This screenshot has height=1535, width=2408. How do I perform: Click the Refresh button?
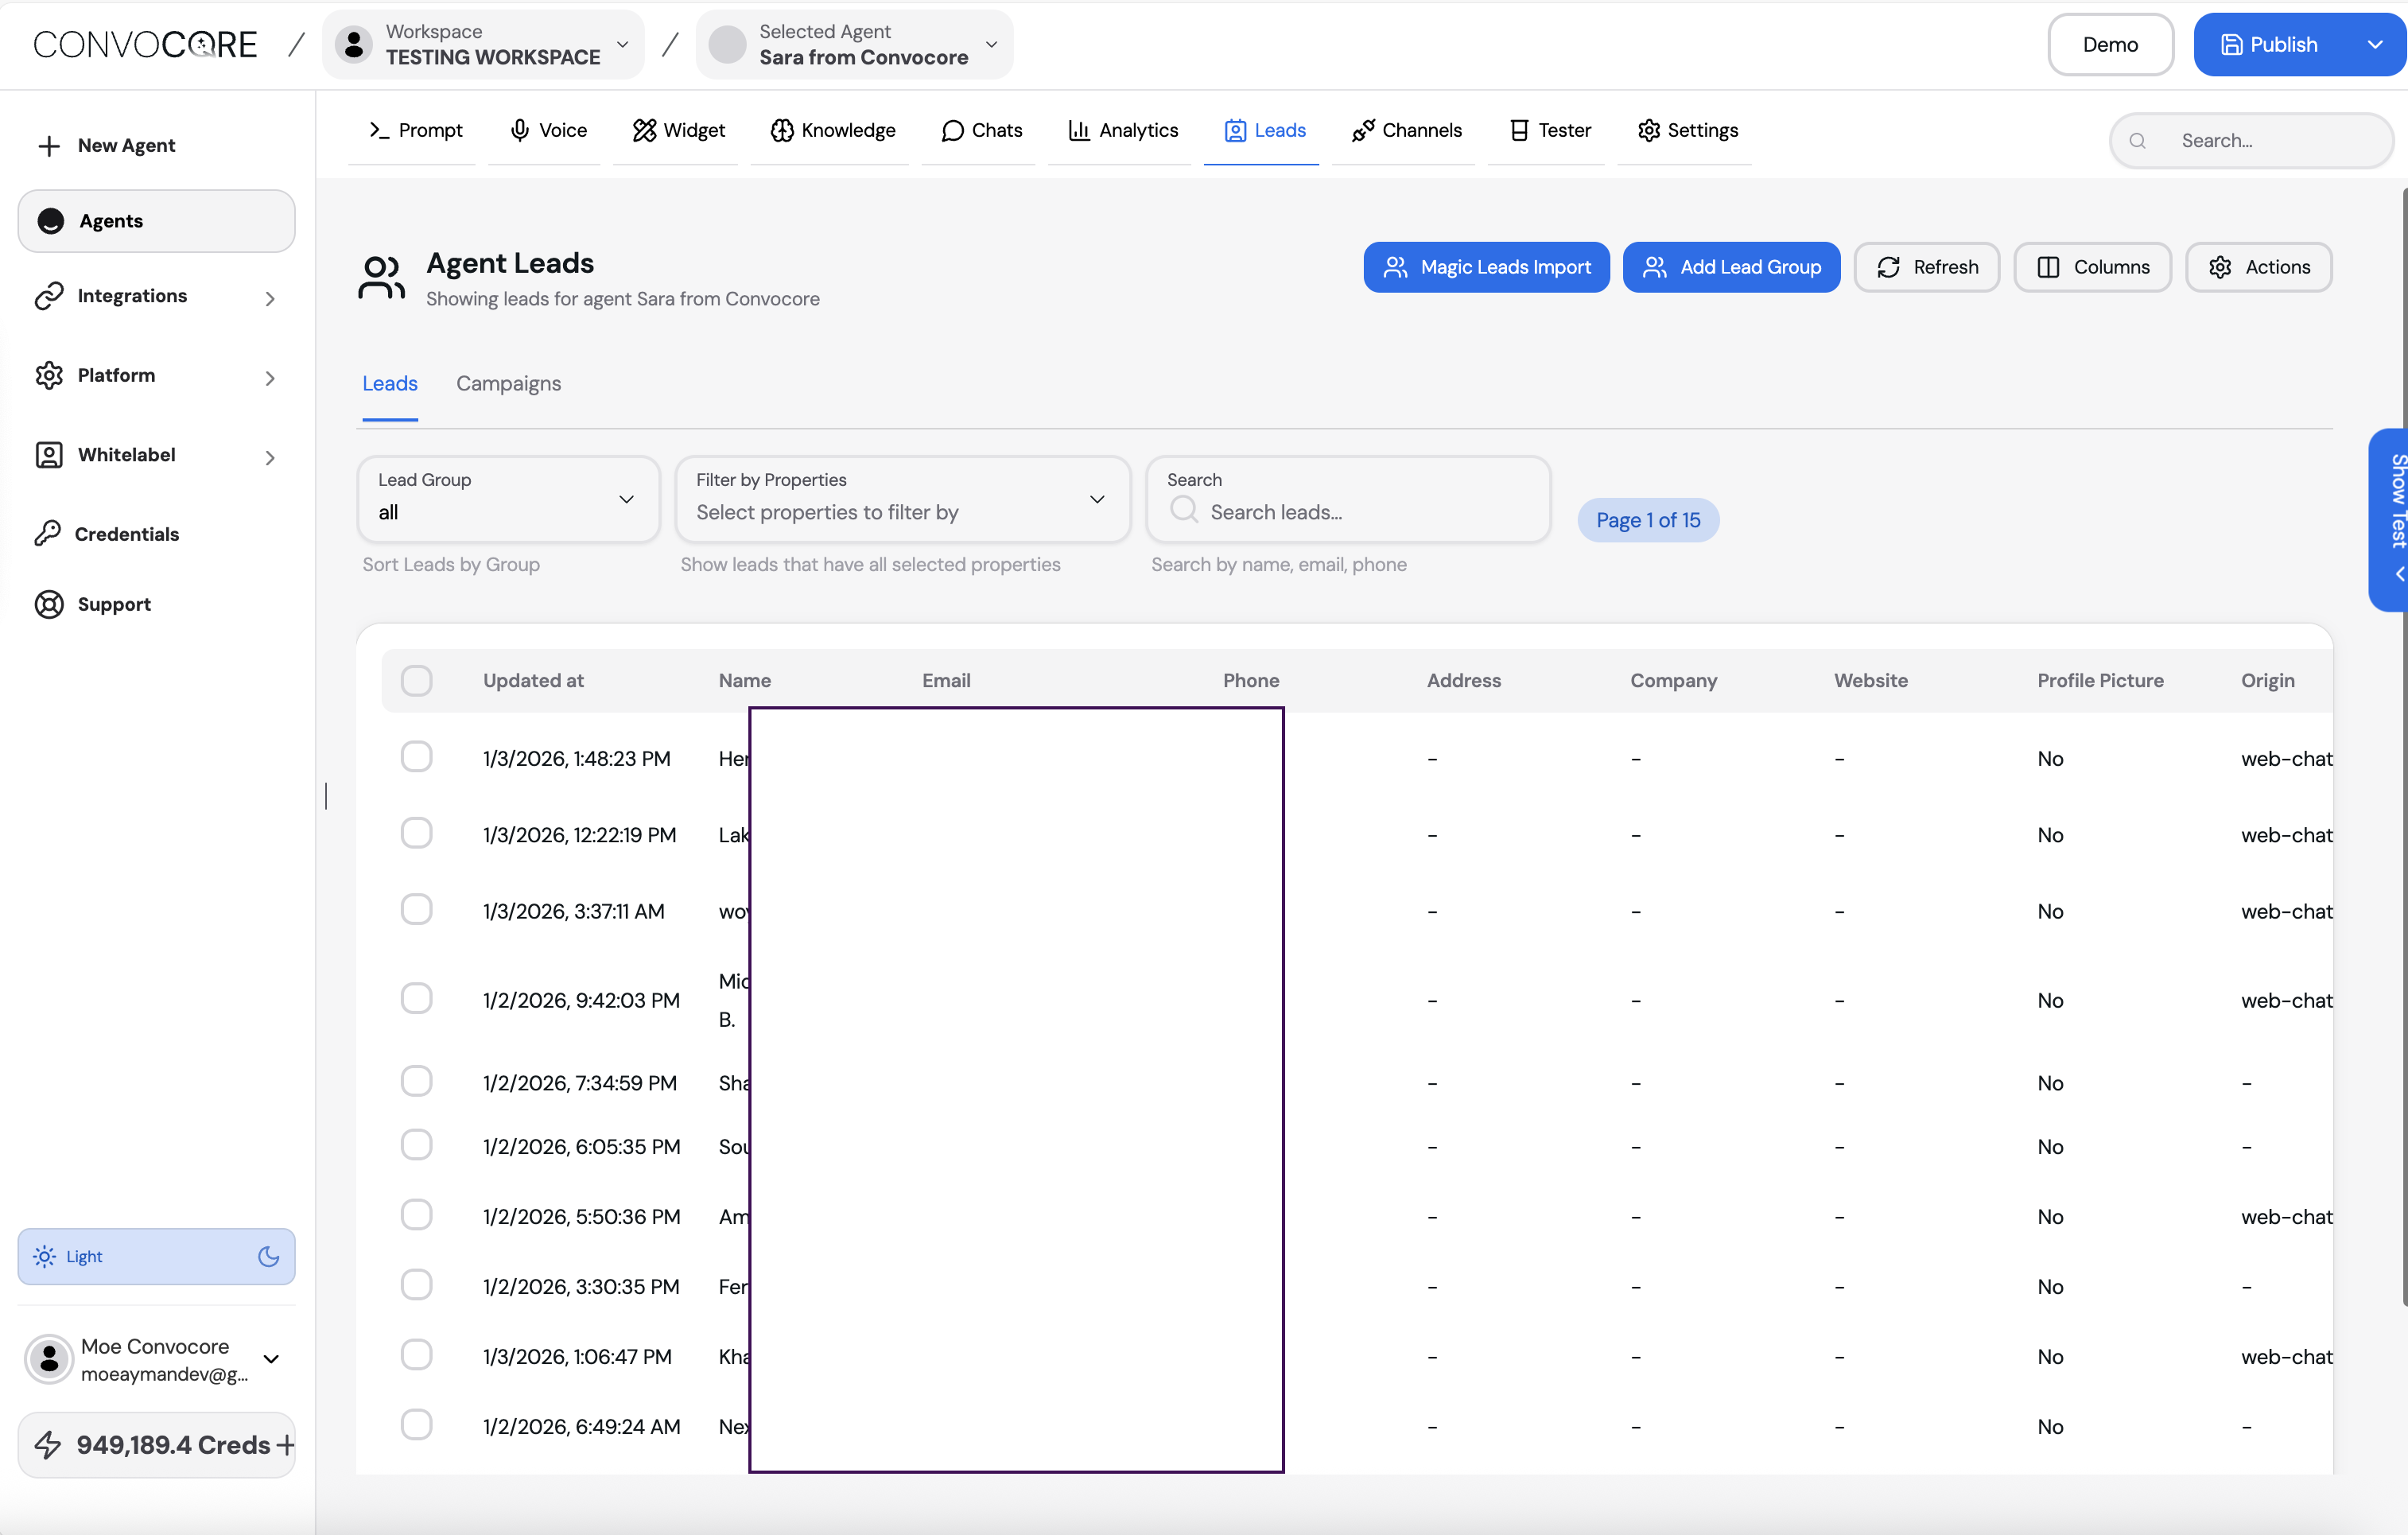[1926, 267]
